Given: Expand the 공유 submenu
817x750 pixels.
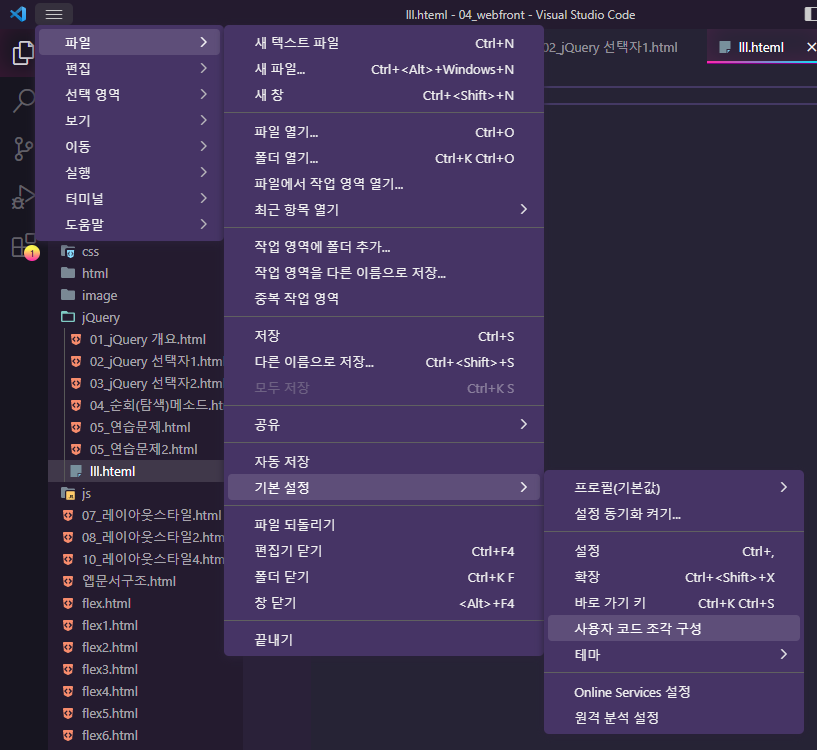Looking at the screenshot, I should (384, 425).
